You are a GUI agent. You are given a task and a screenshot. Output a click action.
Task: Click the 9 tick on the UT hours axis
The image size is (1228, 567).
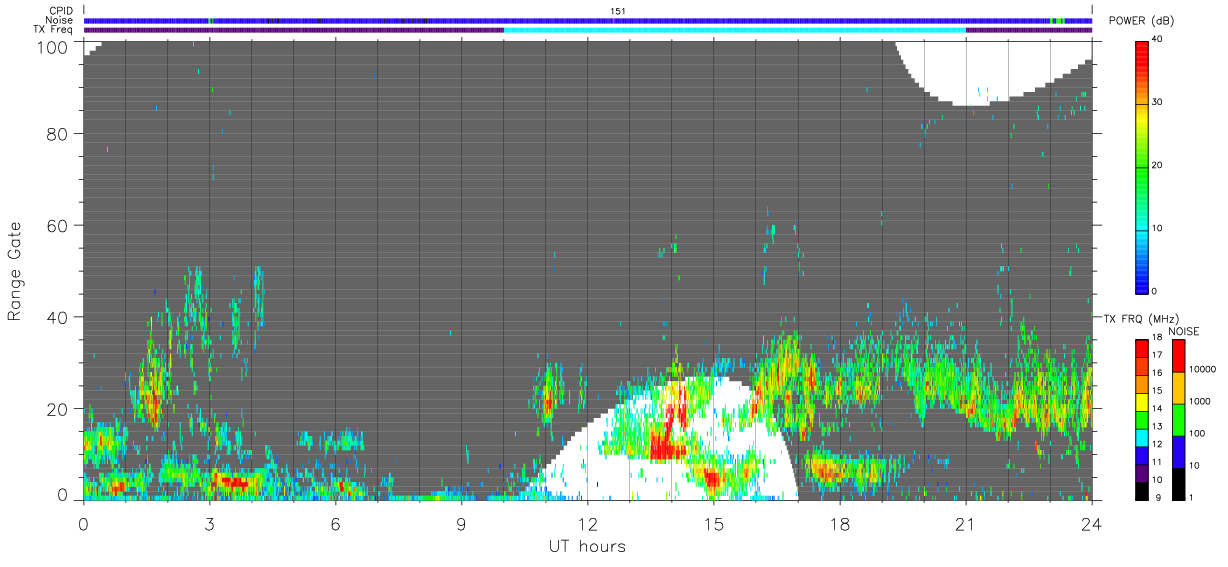click(461, 524)
